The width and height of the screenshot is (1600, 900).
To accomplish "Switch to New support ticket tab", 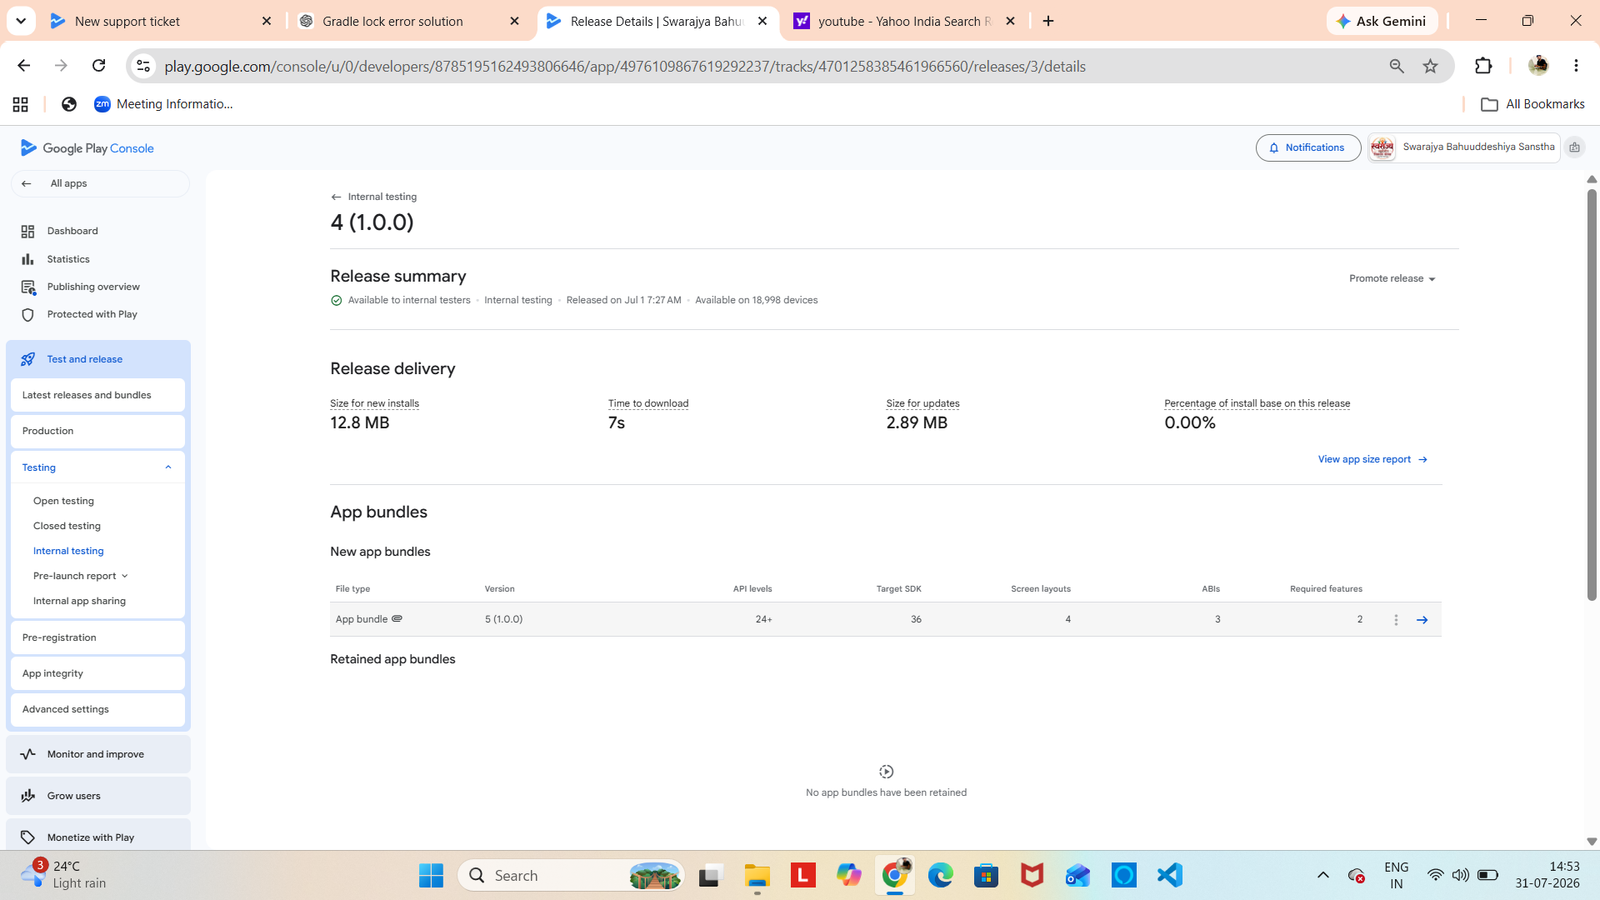I will tap(160, 21).
